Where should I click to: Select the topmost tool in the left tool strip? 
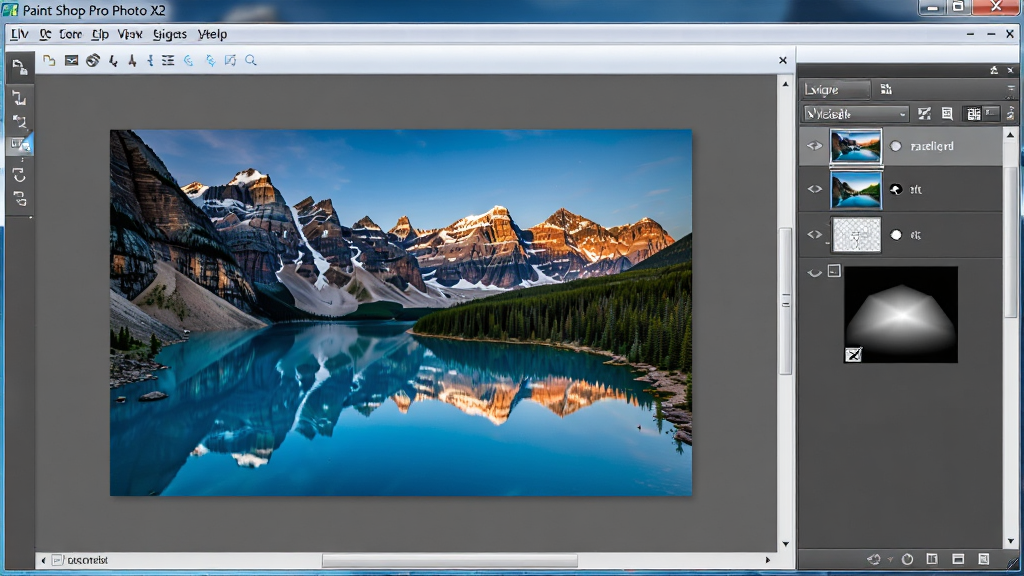pyautogui.click(x=20, y=67)
